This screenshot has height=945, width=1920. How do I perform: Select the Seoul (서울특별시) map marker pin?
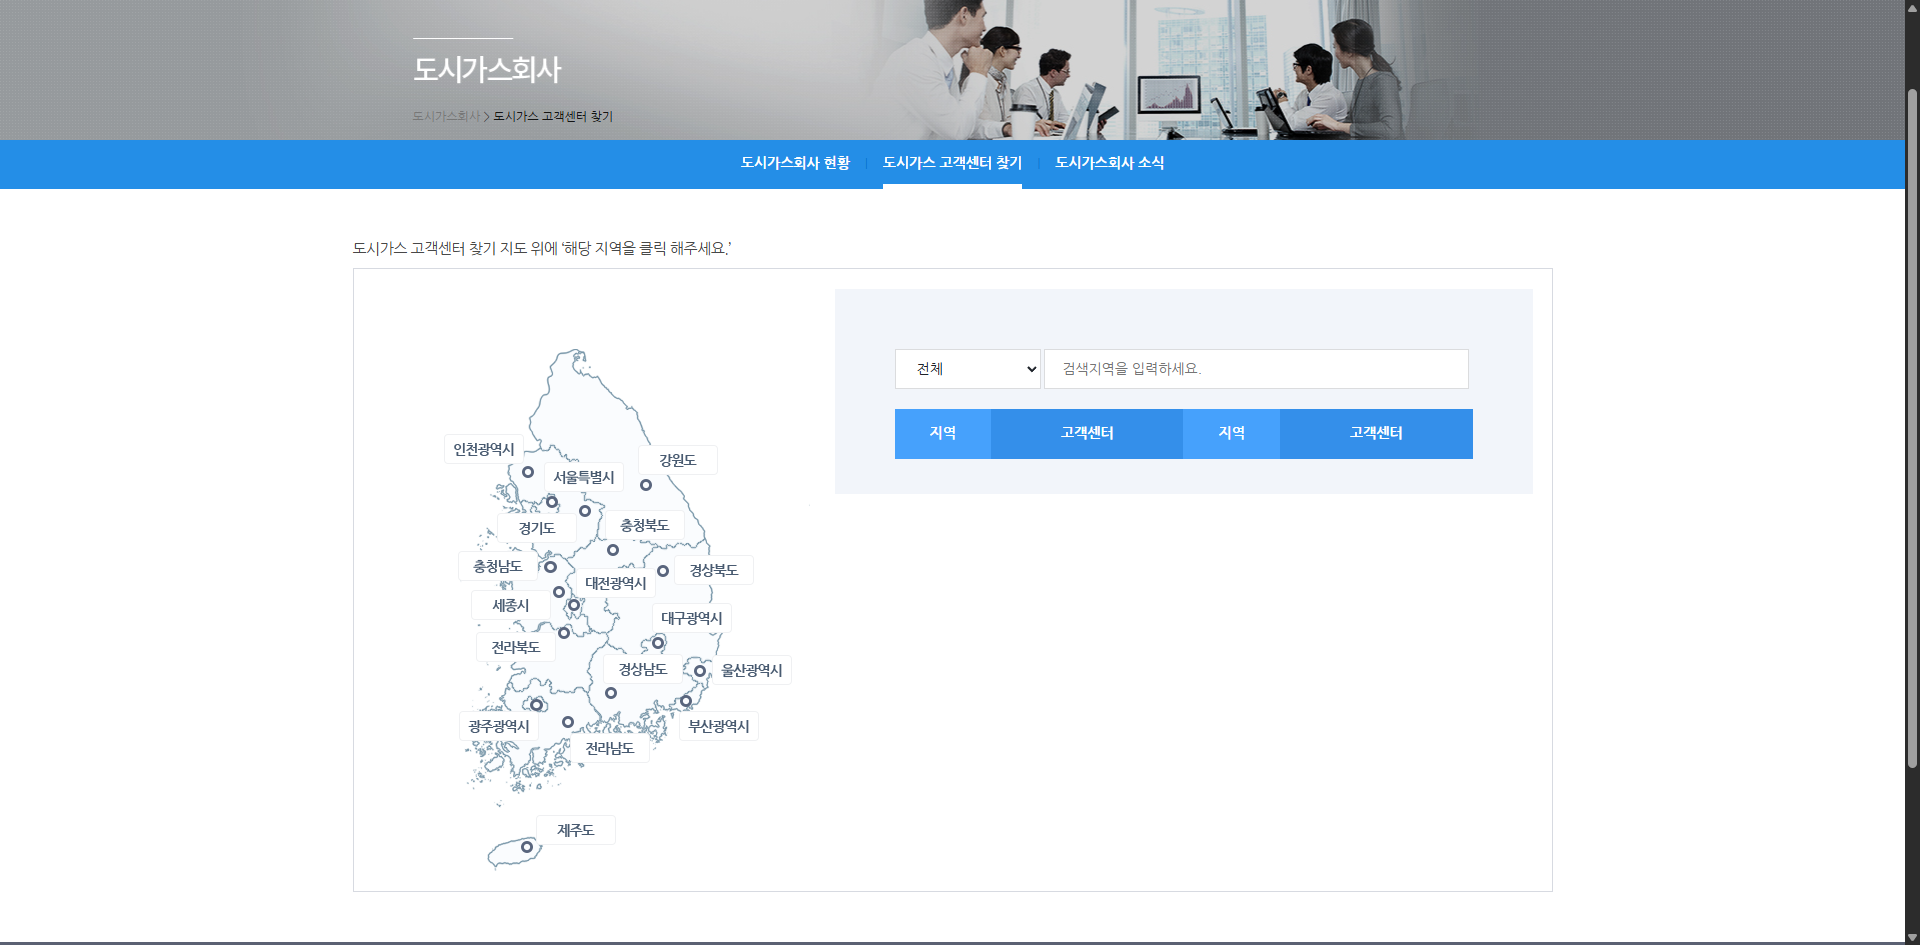point(551,502)
